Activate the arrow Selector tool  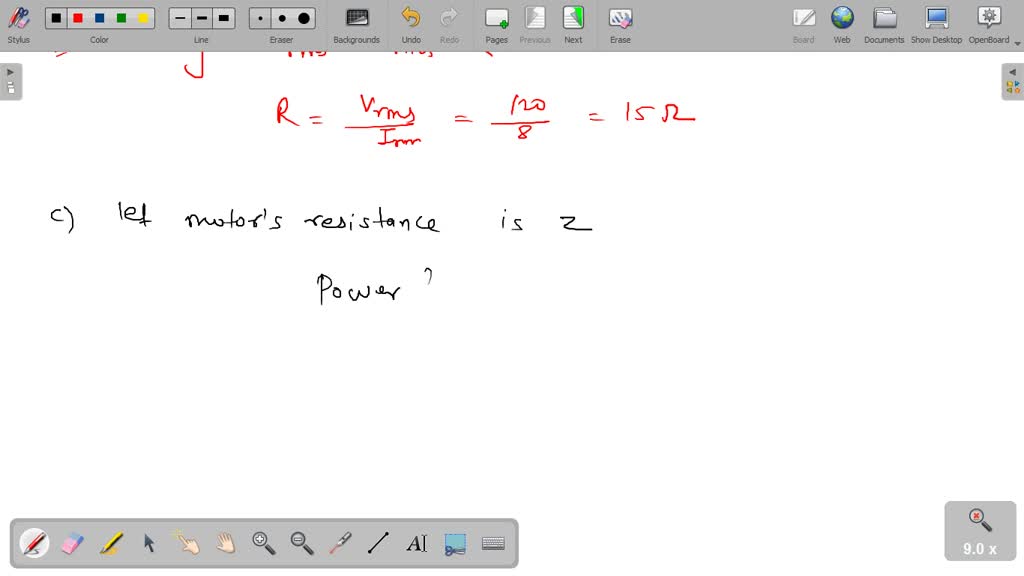pos(149,543)
